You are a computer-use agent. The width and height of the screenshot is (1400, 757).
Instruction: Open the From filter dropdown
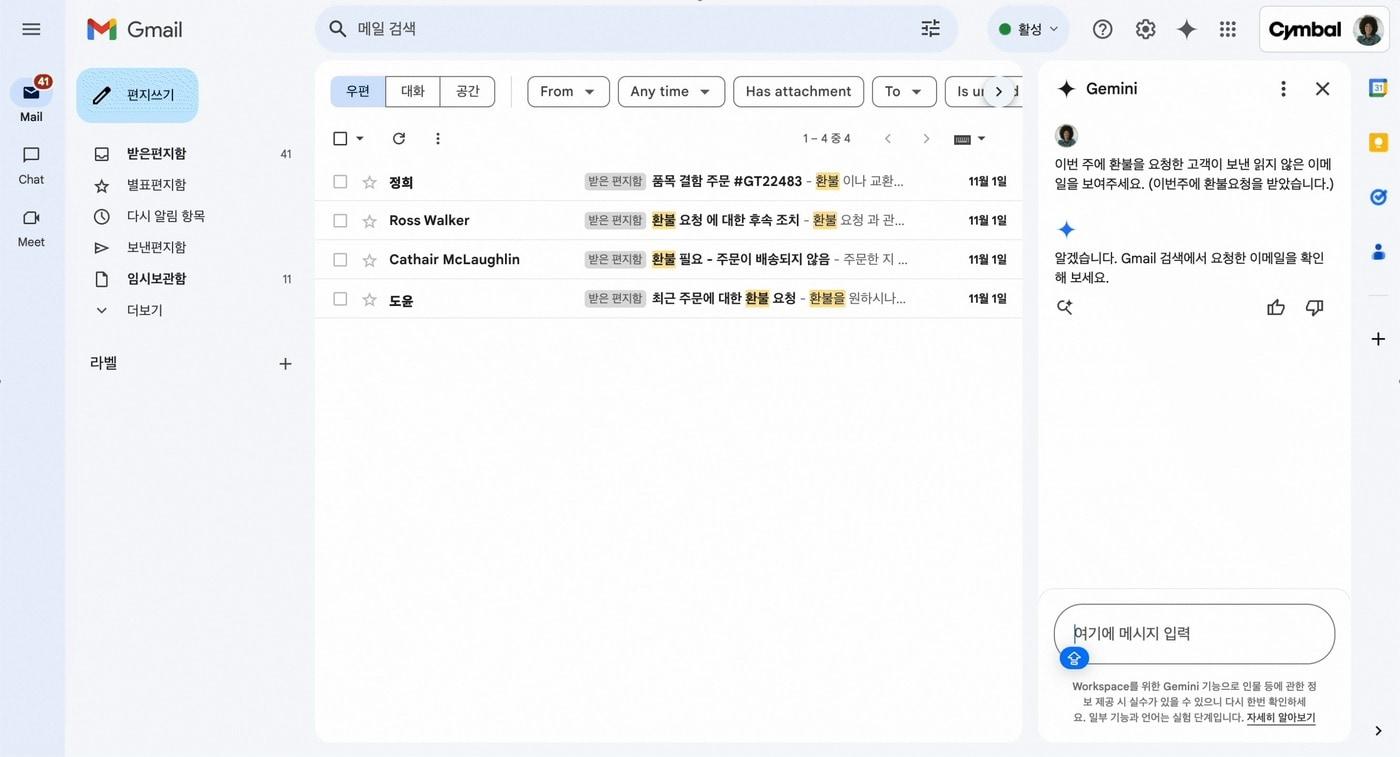click(568, 91)
